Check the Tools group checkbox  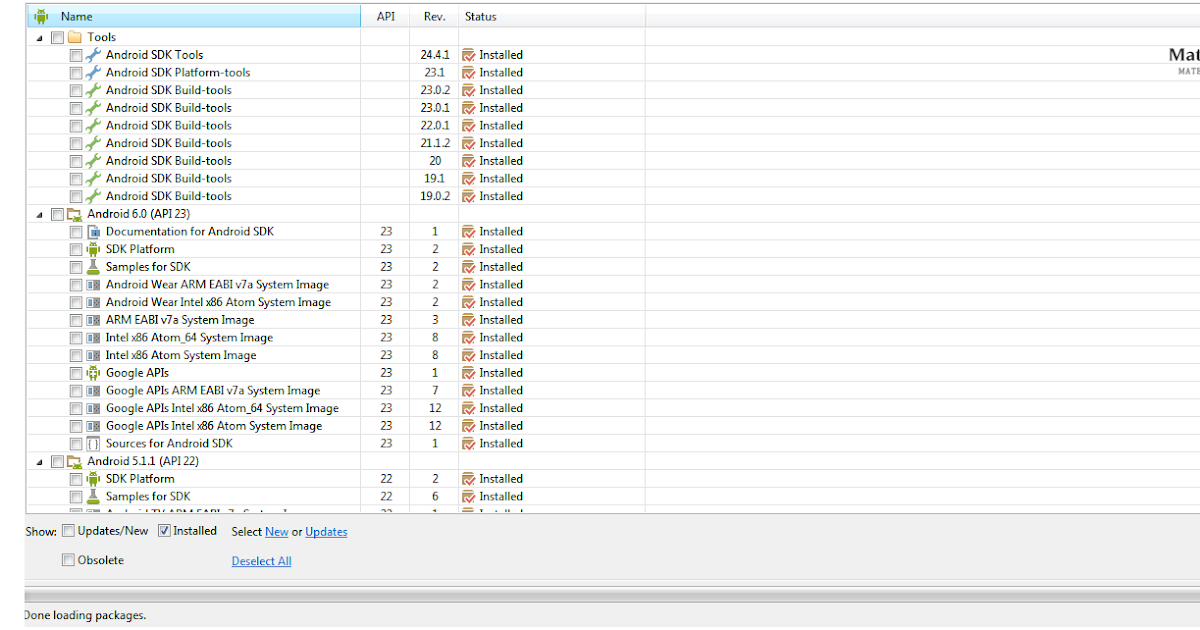(57, 37)
